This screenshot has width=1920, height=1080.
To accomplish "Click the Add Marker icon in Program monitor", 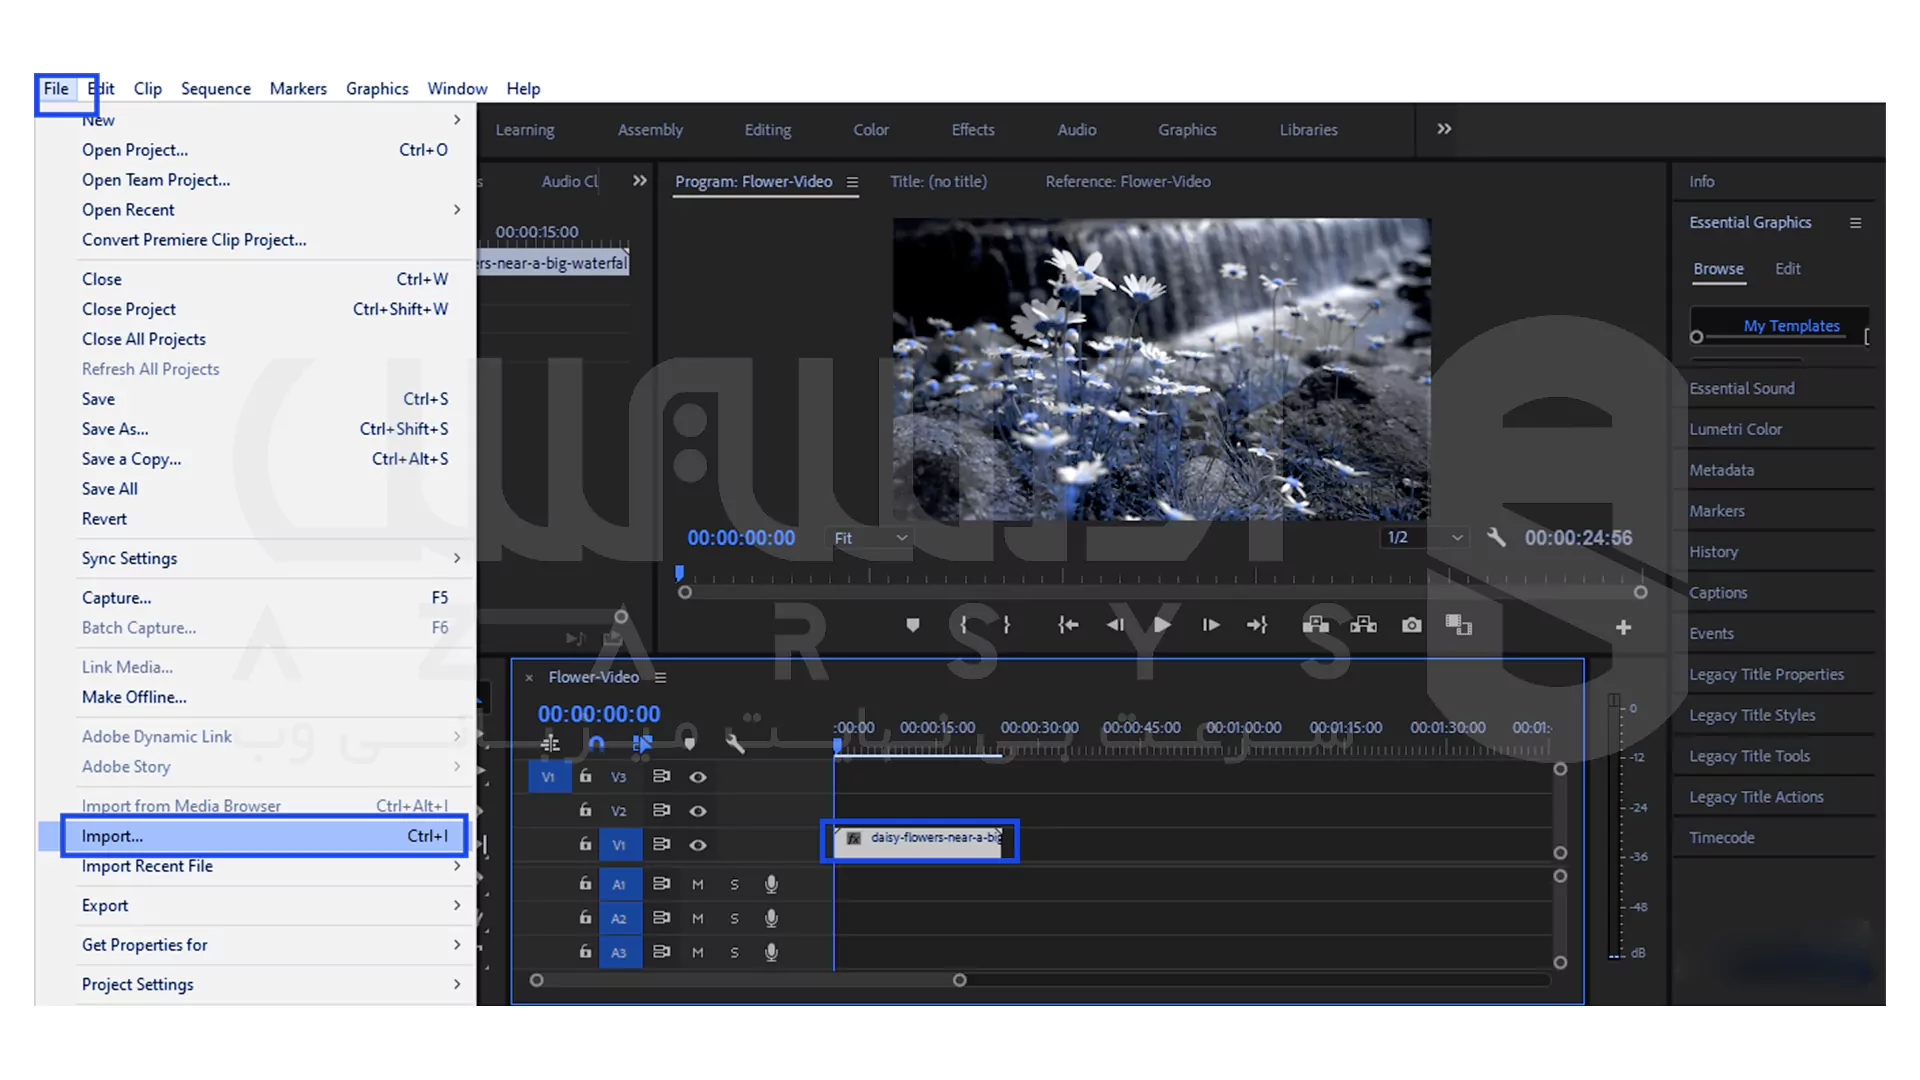I will [912, 625].
